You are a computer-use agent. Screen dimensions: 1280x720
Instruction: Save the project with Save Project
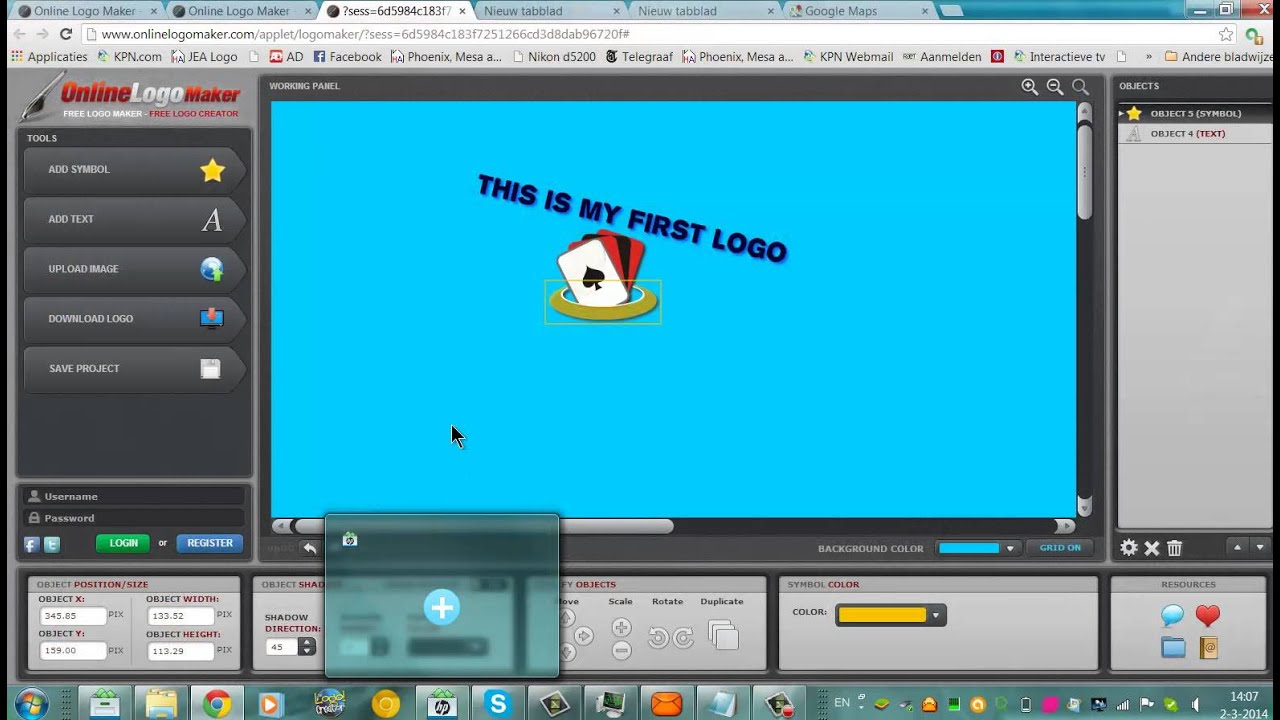pos(134,369)
